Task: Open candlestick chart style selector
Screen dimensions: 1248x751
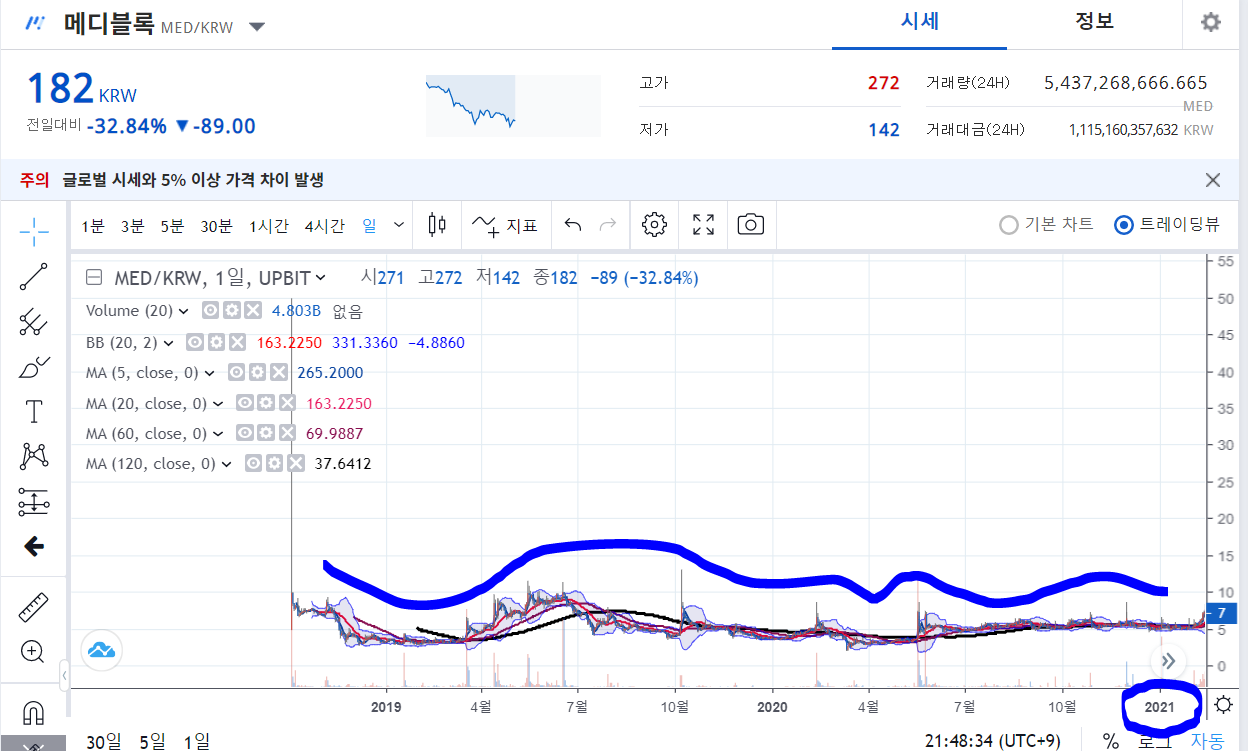Action: [437, 225]
